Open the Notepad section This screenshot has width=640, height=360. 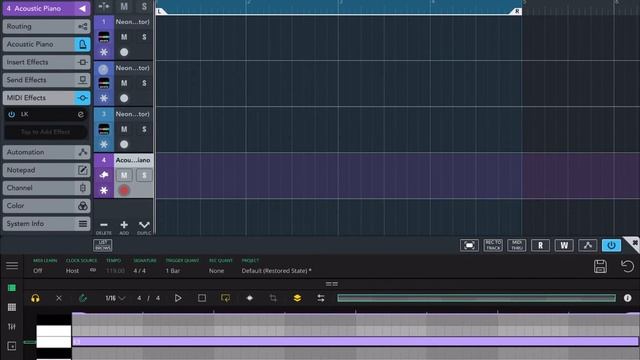click(47, 170)
